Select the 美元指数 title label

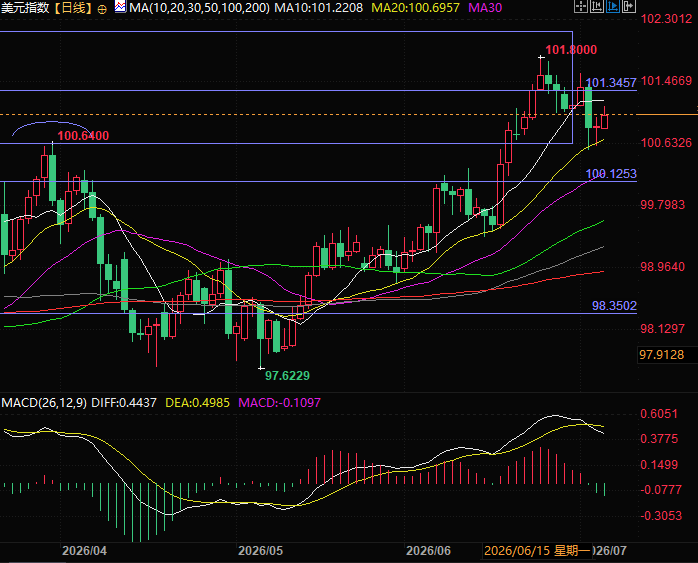tap(25, 8)
